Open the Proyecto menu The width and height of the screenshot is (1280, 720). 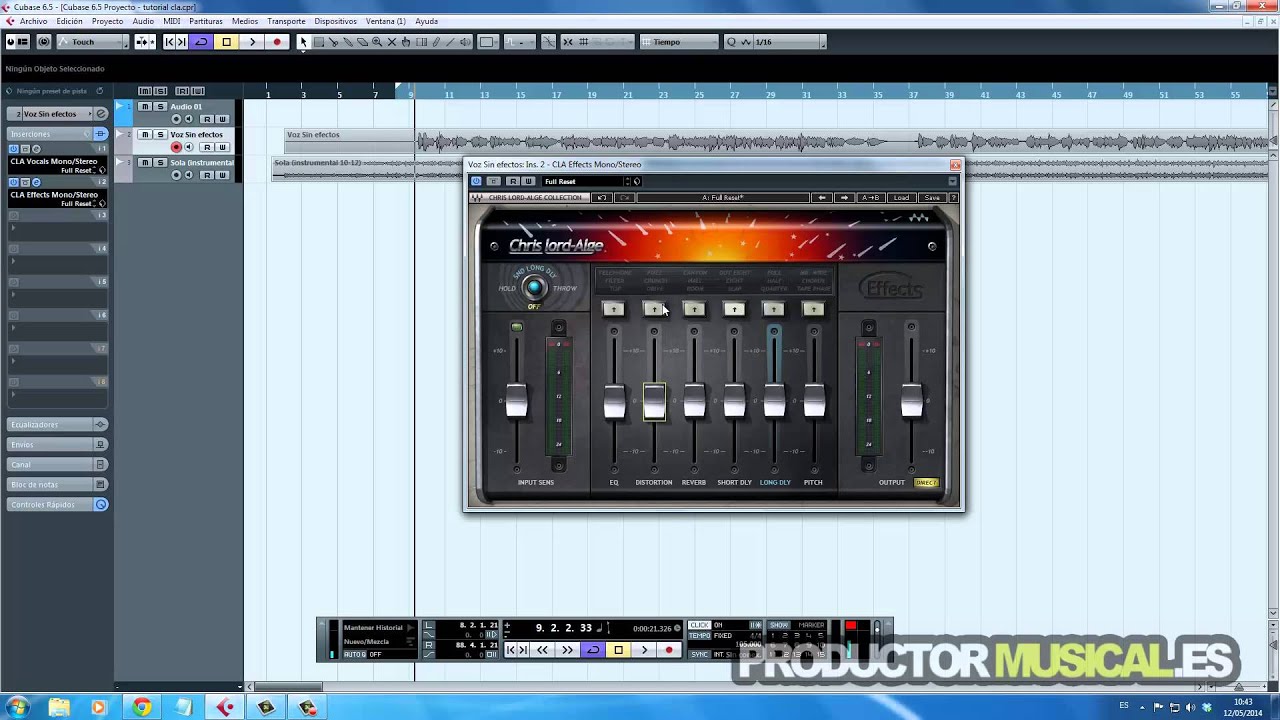point(107,21)
